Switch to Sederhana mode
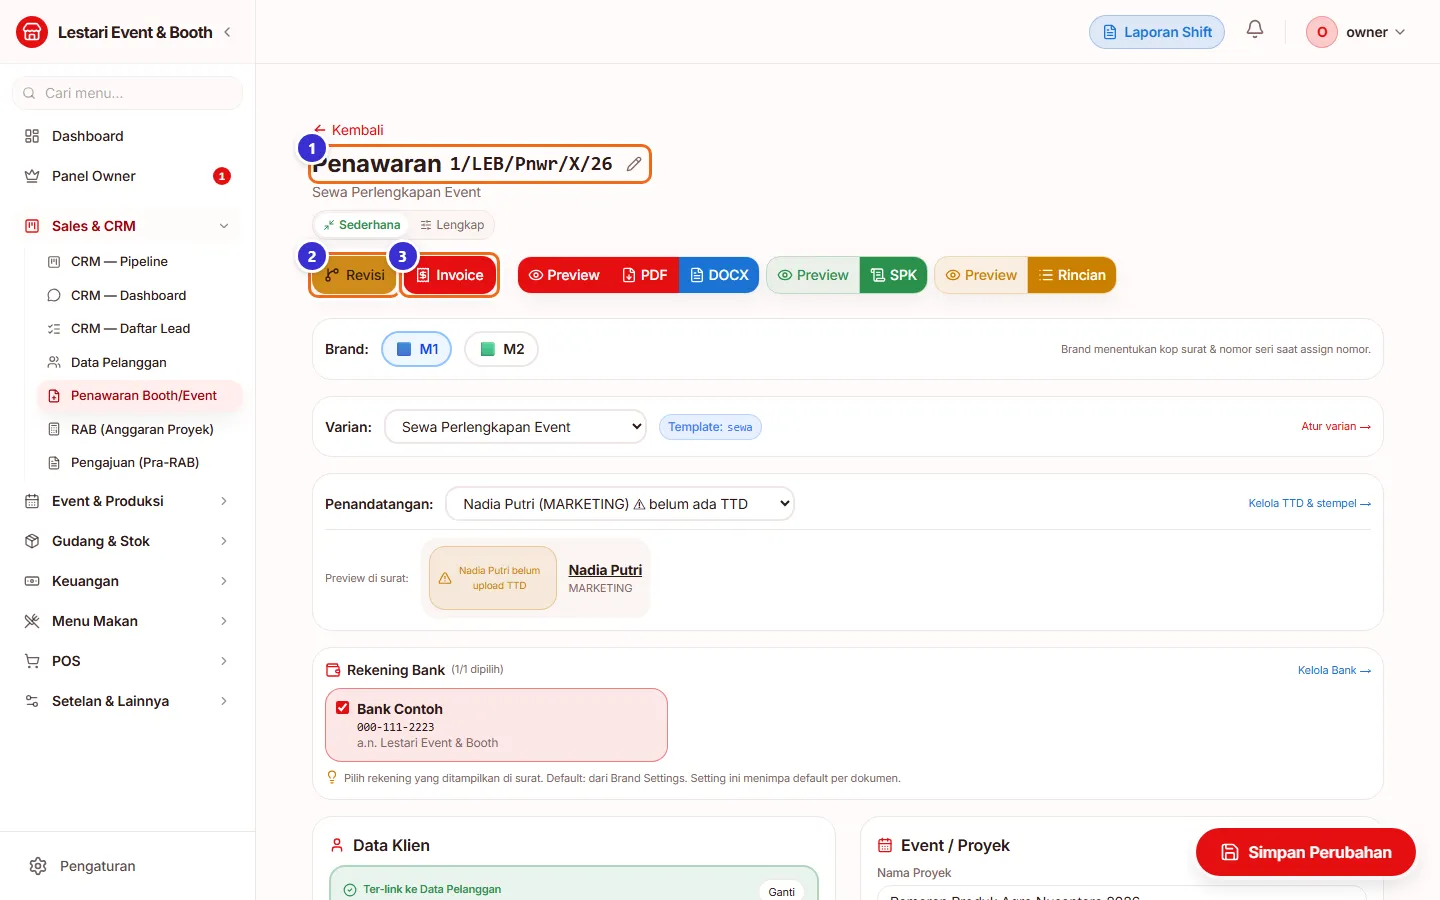The height and width of the screenshot is (900, 1440). click(361, 225)
